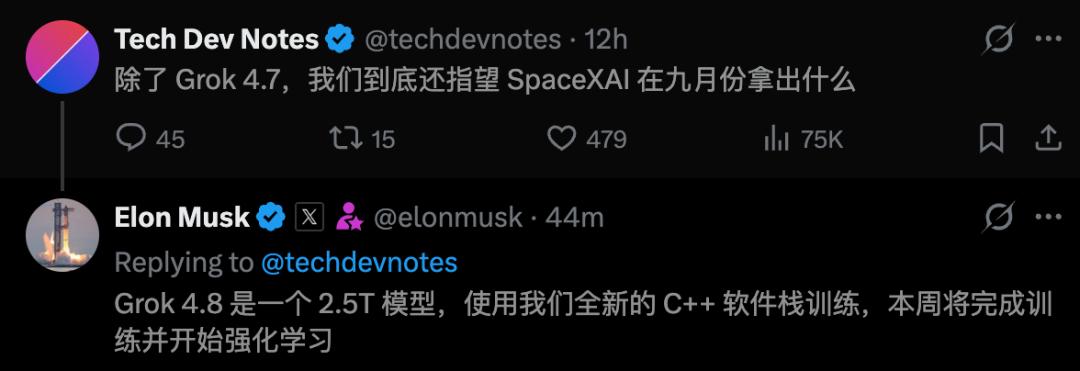
Task: Bookmark the Tech Dev Notes tweet
Action: (991, 139)
